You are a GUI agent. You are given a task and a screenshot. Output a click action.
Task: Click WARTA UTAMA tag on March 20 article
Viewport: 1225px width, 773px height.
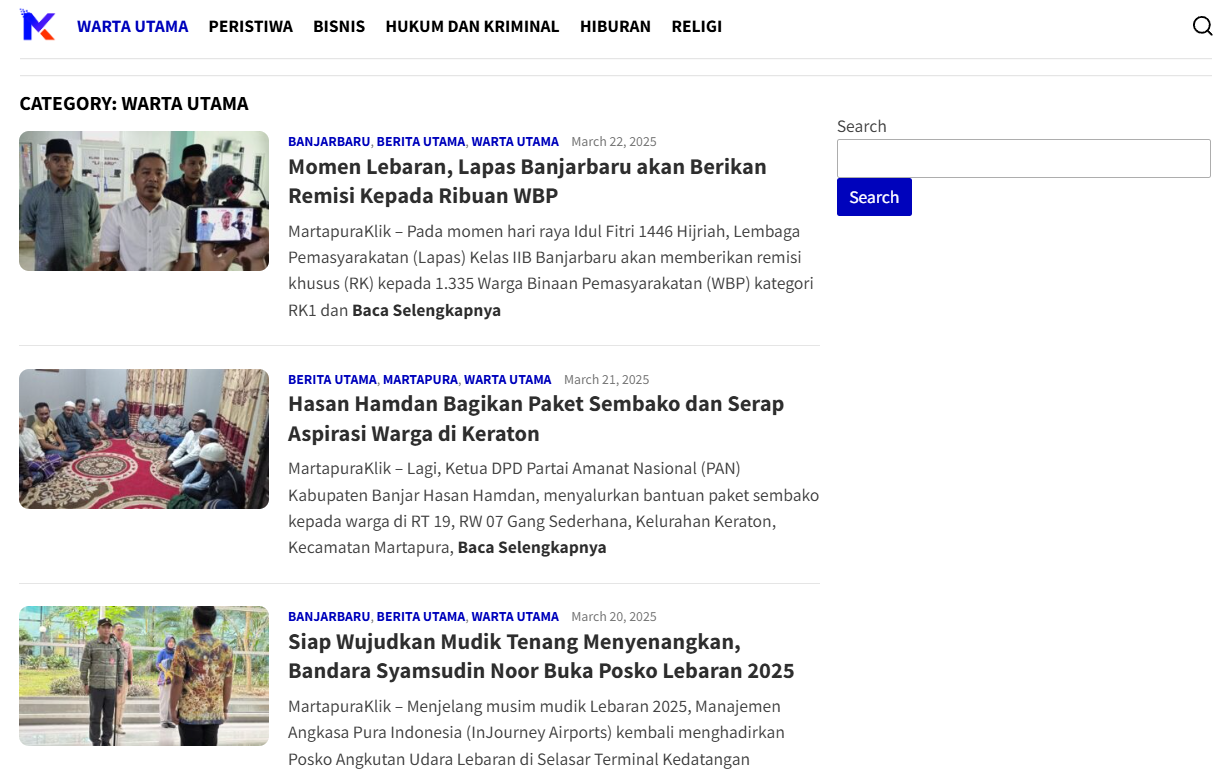[x=515, y=617]
